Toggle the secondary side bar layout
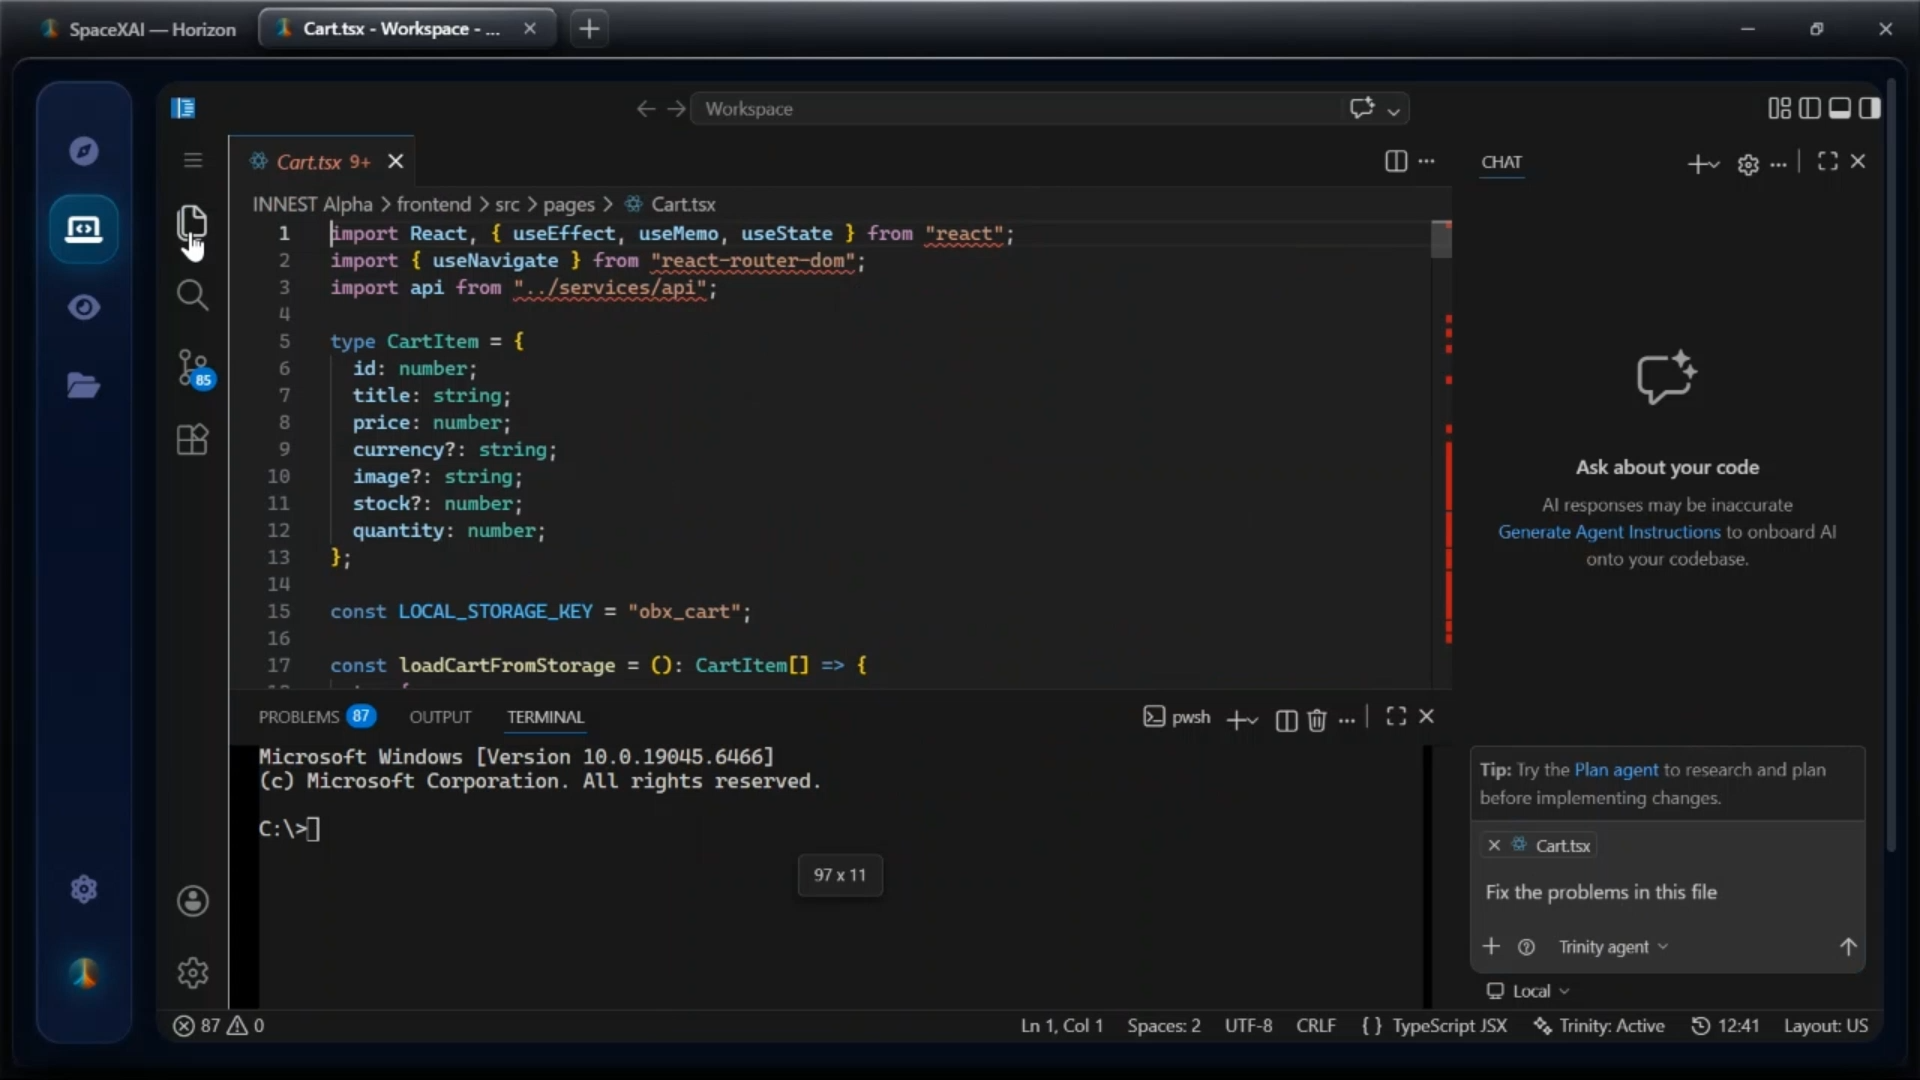 (1870, 108)
